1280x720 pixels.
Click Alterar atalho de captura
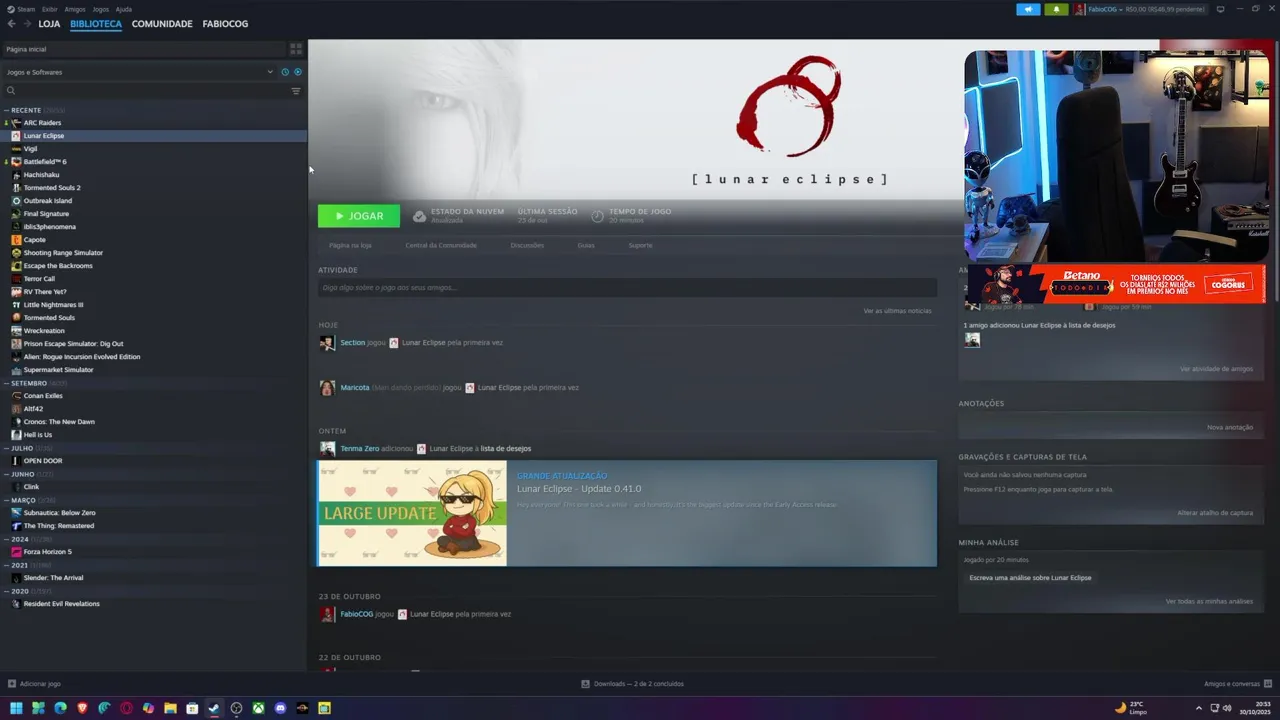(x=1215, y=513)
